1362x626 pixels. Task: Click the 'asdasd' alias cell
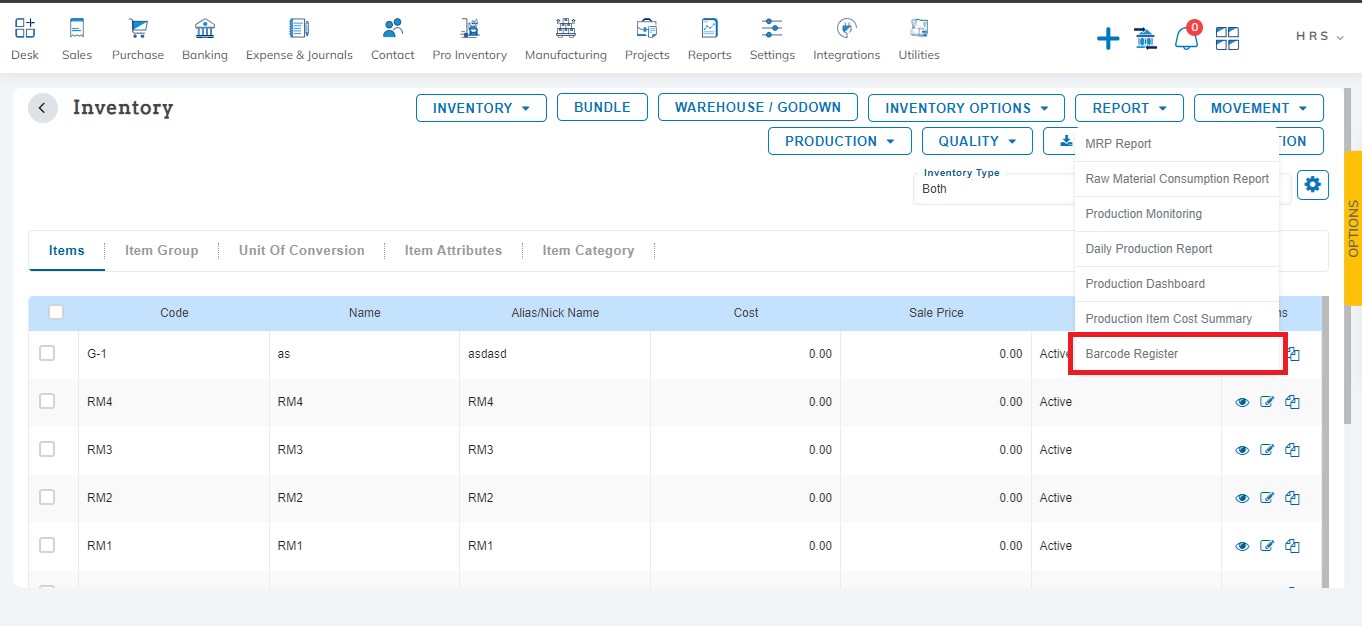pos(555,354)
